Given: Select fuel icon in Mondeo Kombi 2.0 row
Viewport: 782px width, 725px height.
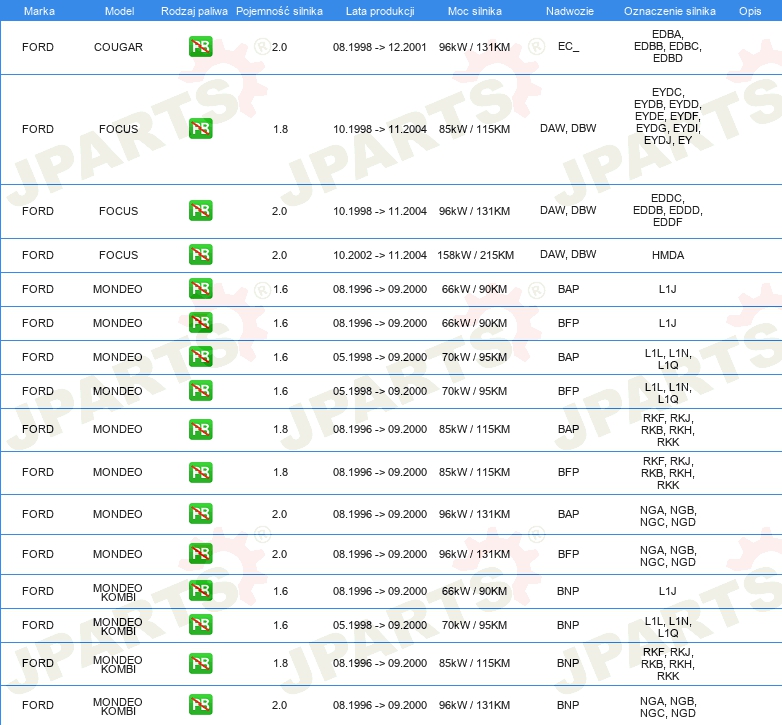Looking at the screenshot, I should (x=200, y=705).
